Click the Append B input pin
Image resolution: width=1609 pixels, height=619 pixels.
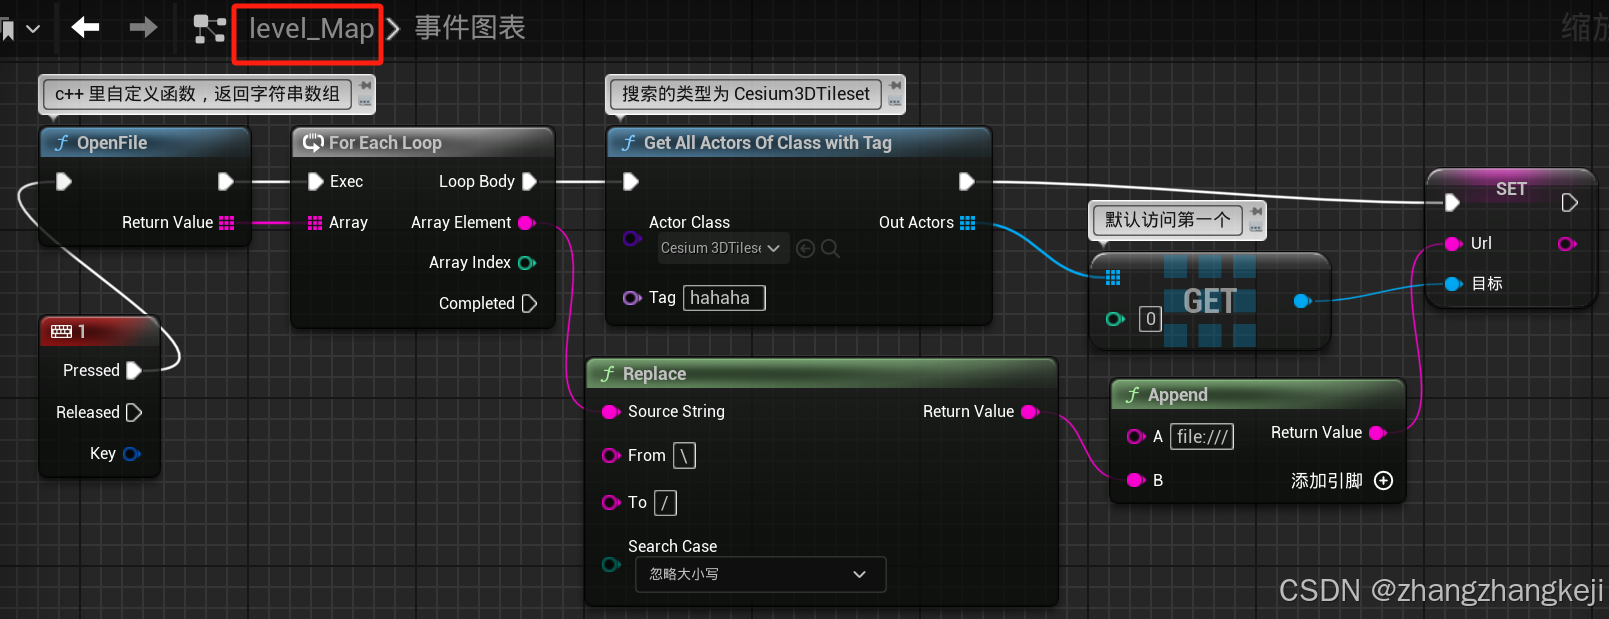pos(1136,481)
